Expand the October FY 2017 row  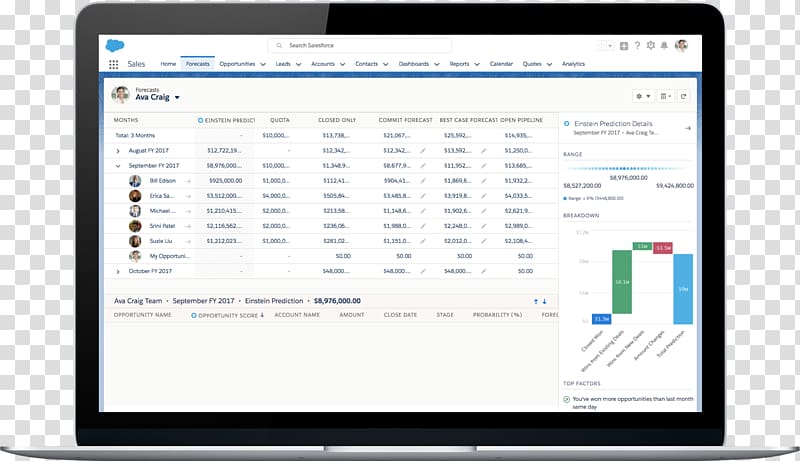point(118,271)
